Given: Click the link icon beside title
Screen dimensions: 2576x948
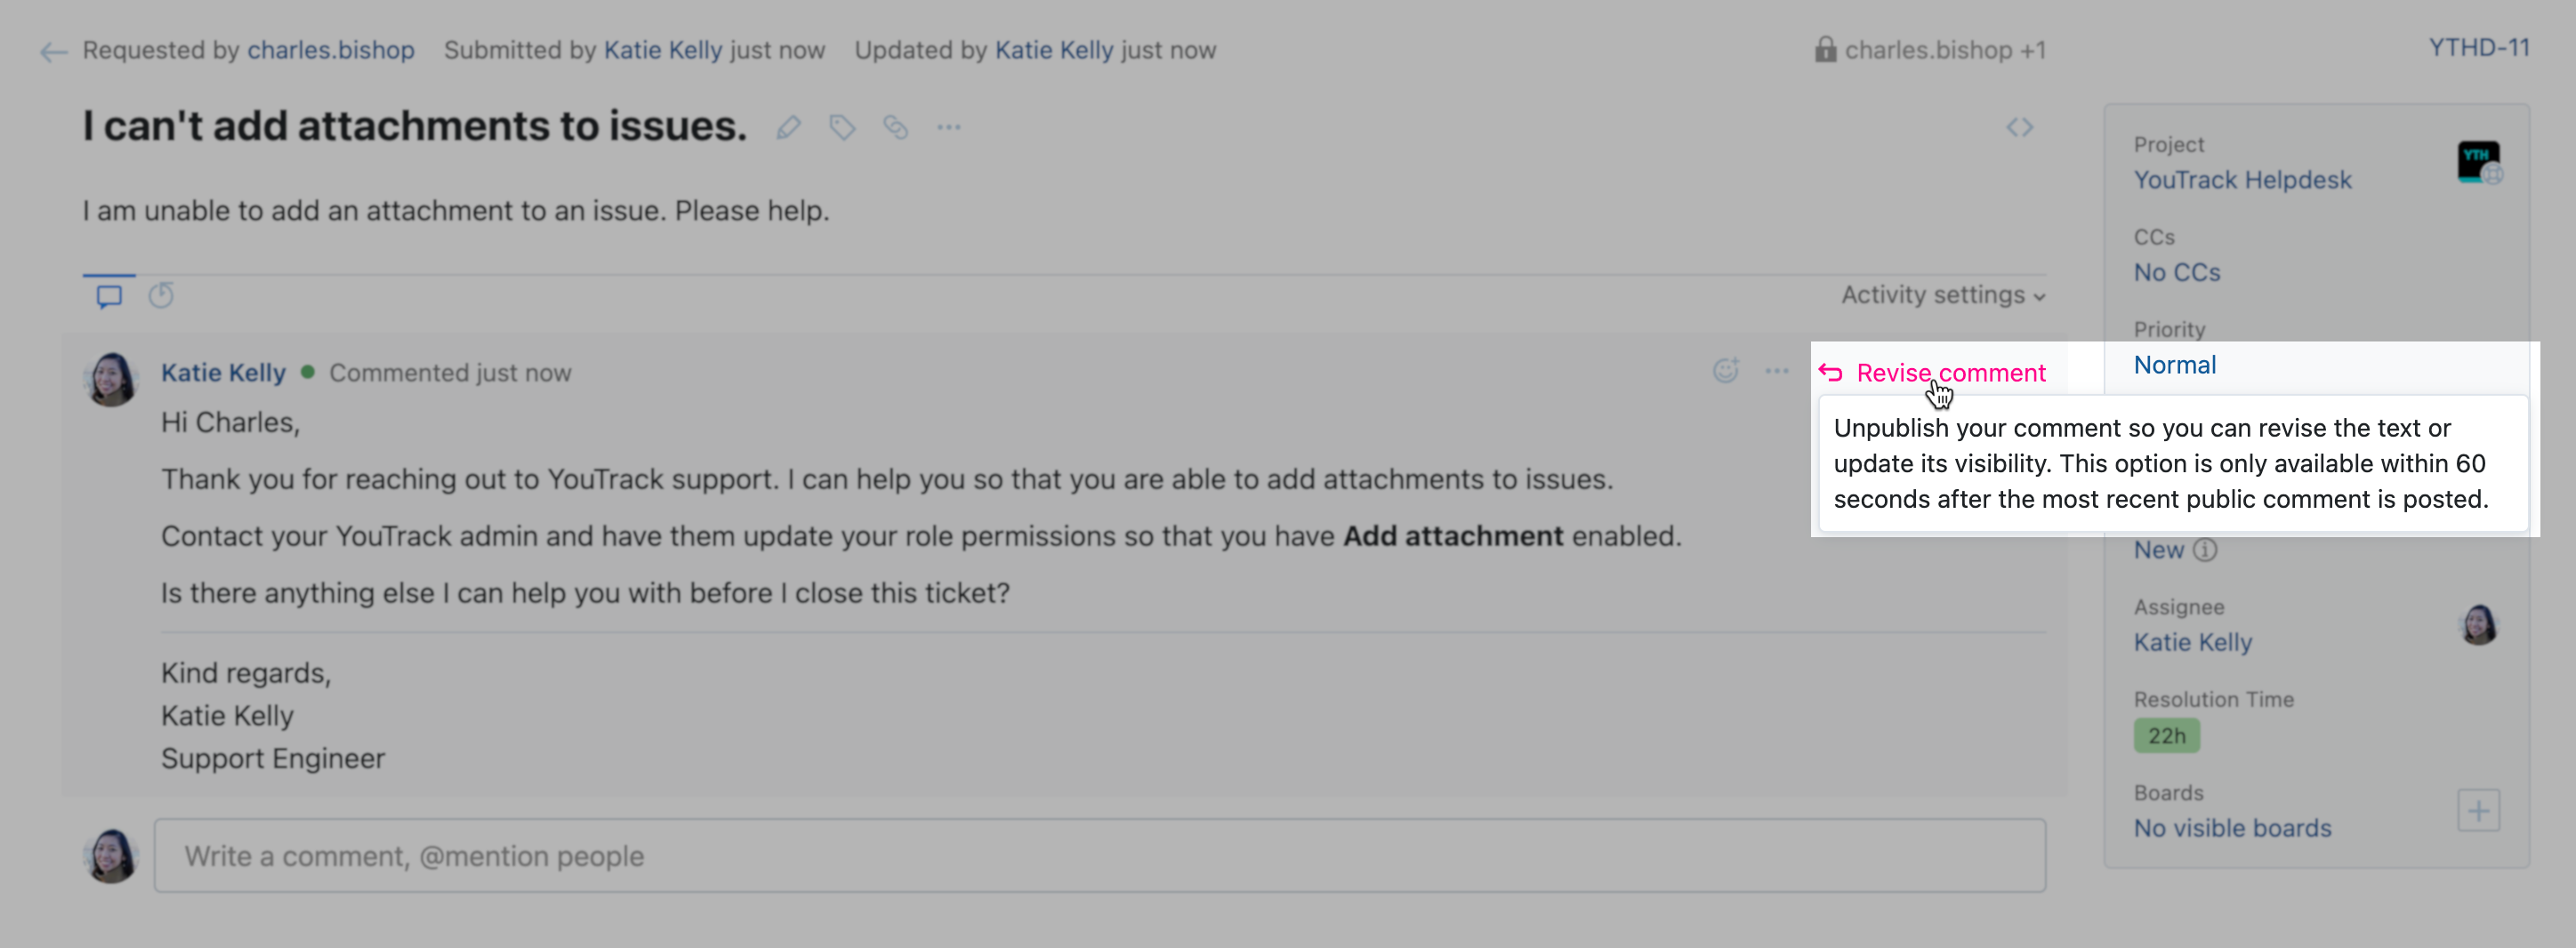Looking at the screenshot, I should pos(895,127).
